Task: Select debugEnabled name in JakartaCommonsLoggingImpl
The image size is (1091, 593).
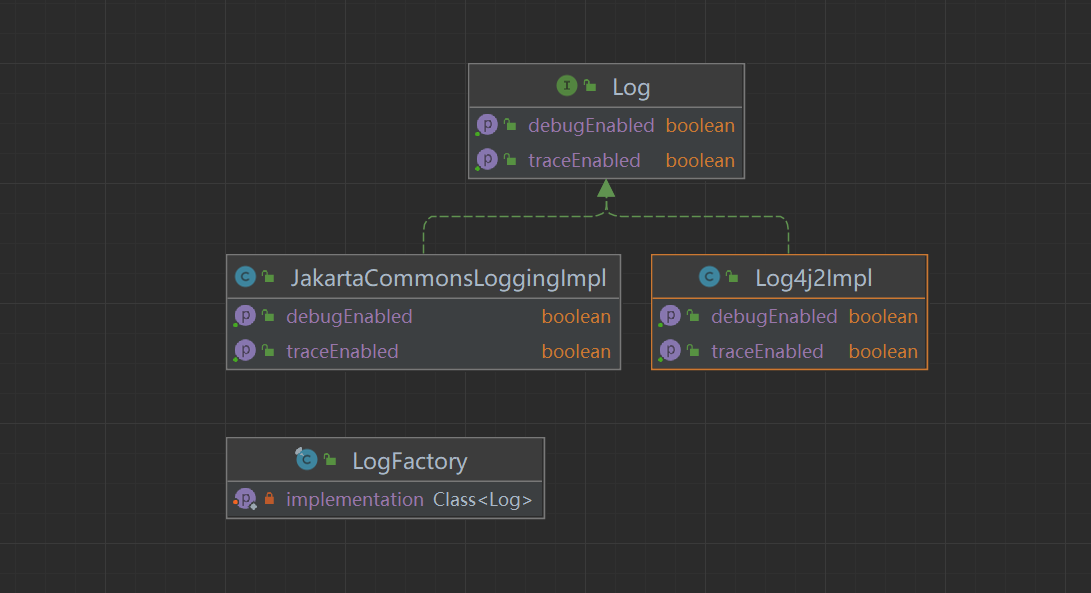Action: [349, 316]
